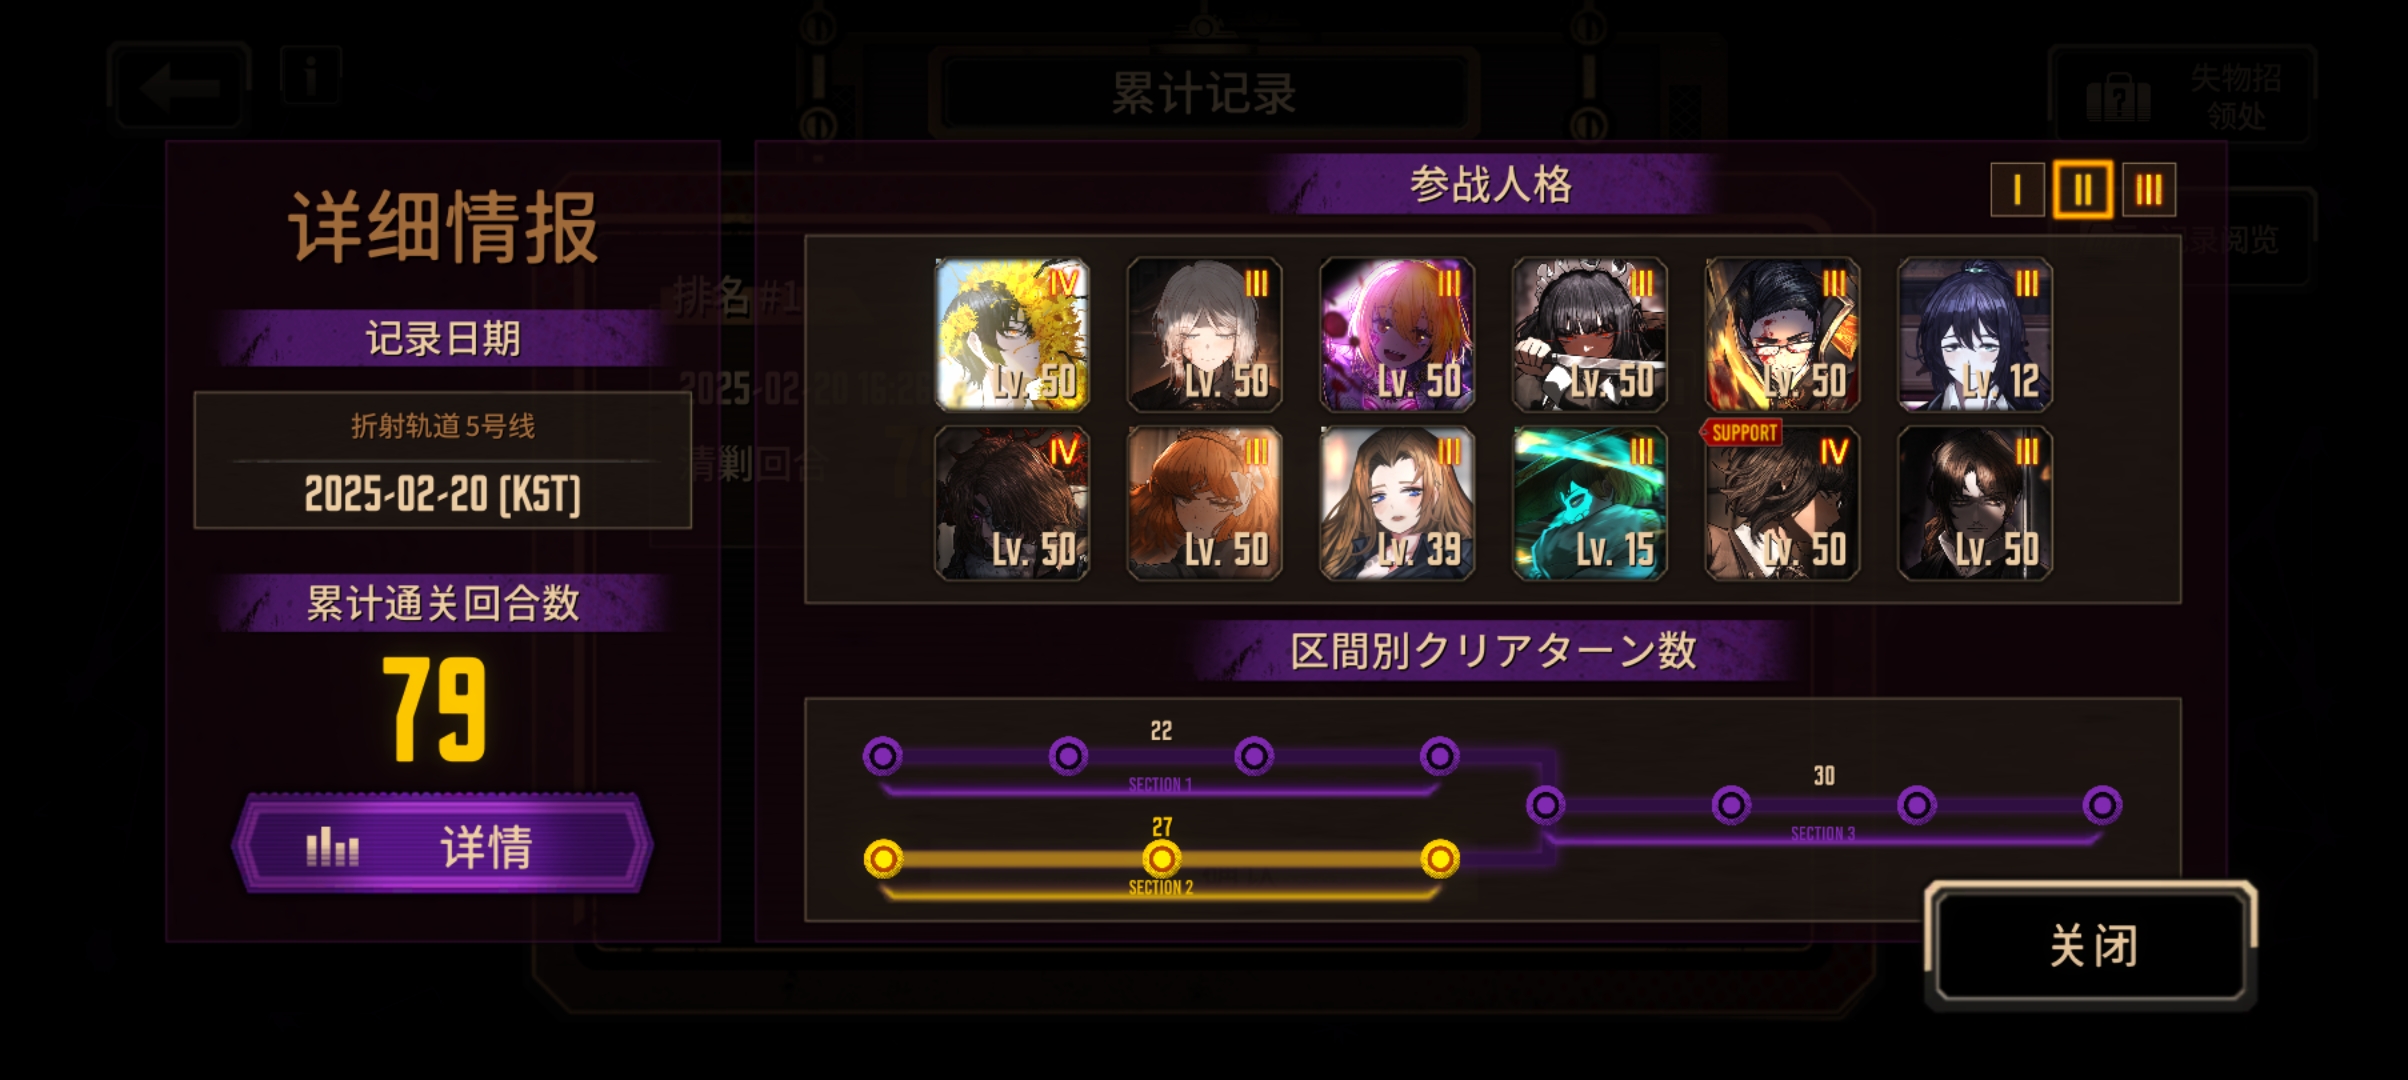This screenshot has height=1080, width=2408.
Task: Select the yellow-flower identity portrait Lv. 50
Action: pos(1012,335)
